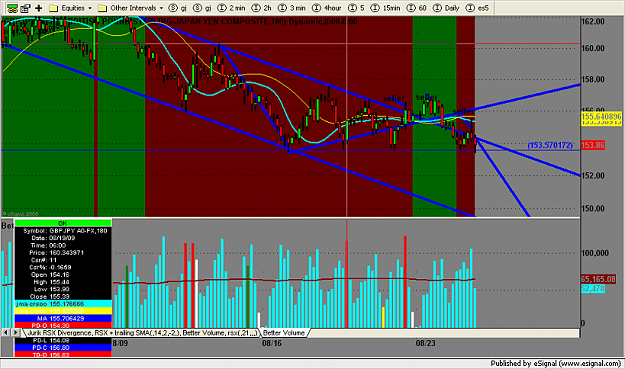Image resolution: width=625 pixels, height=369 pixels.
Task: Click the red 153.86 last price label
Action: 593,145
